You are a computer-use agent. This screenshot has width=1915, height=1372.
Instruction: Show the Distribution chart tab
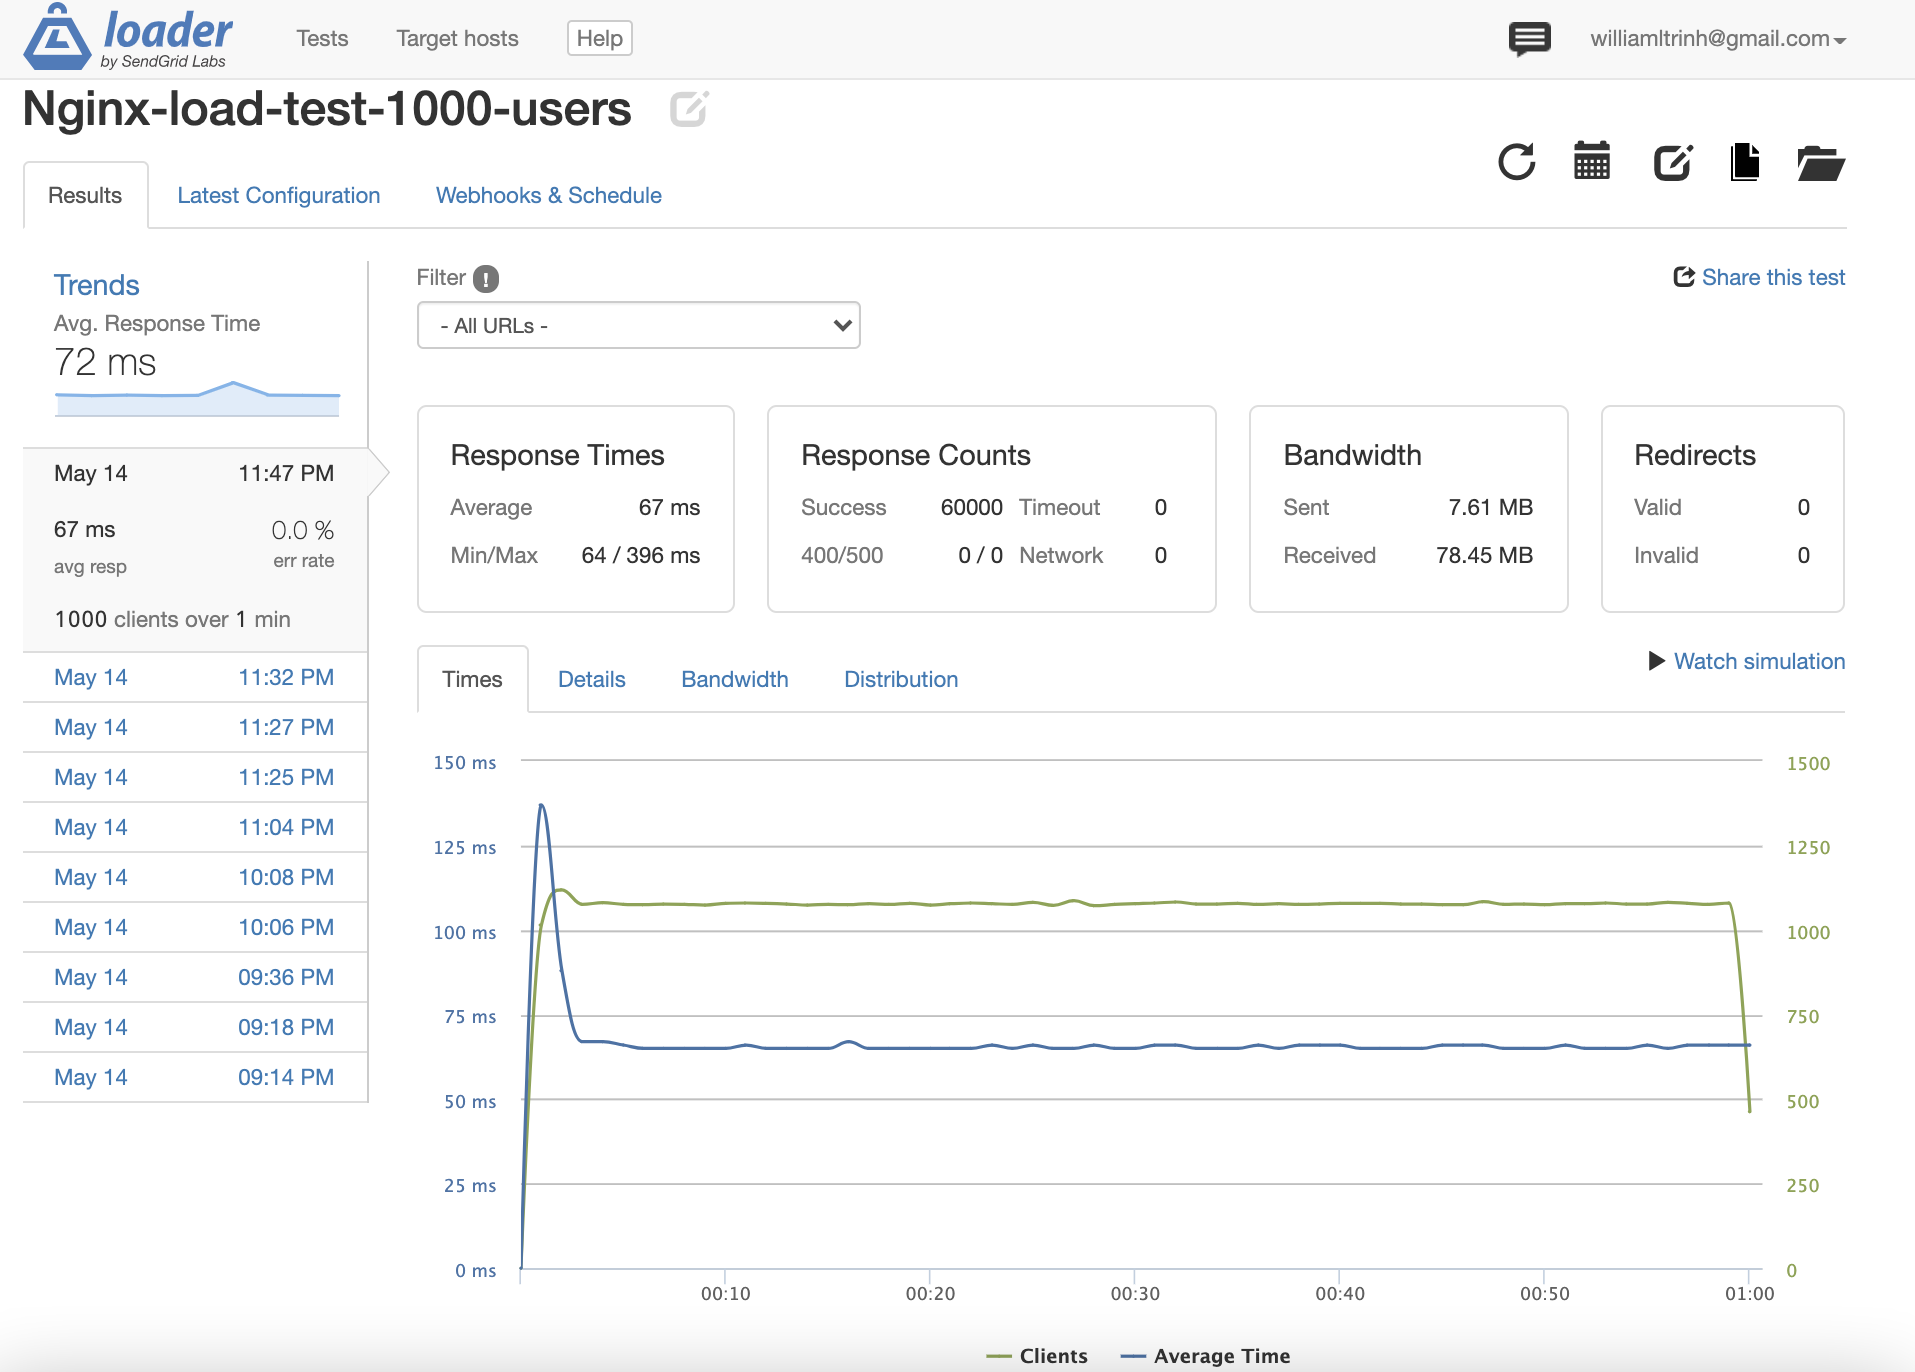(x=901, y=679)
